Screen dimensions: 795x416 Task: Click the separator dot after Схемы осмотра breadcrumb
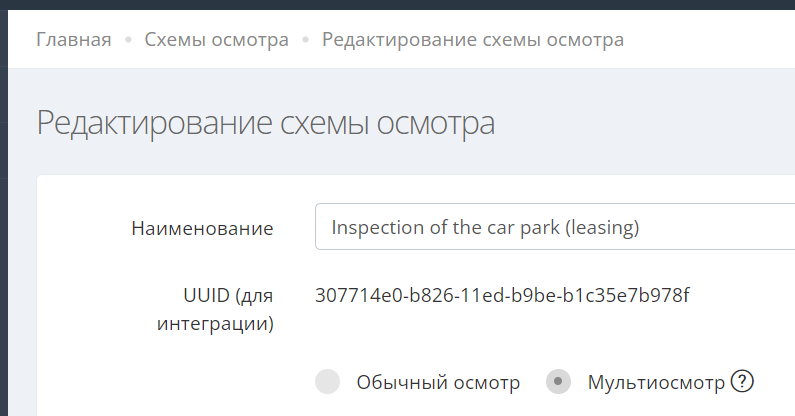(305, 40)
